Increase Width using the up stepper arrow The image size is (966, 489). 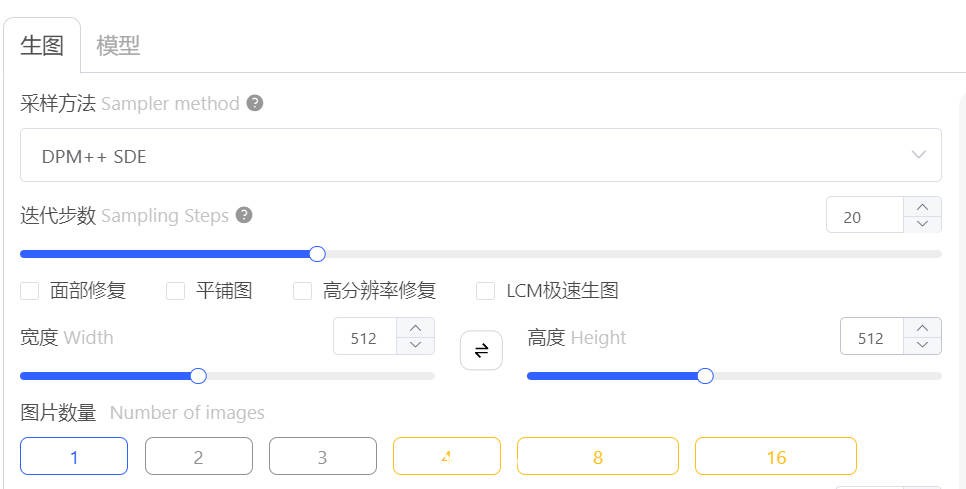point(415,328)
